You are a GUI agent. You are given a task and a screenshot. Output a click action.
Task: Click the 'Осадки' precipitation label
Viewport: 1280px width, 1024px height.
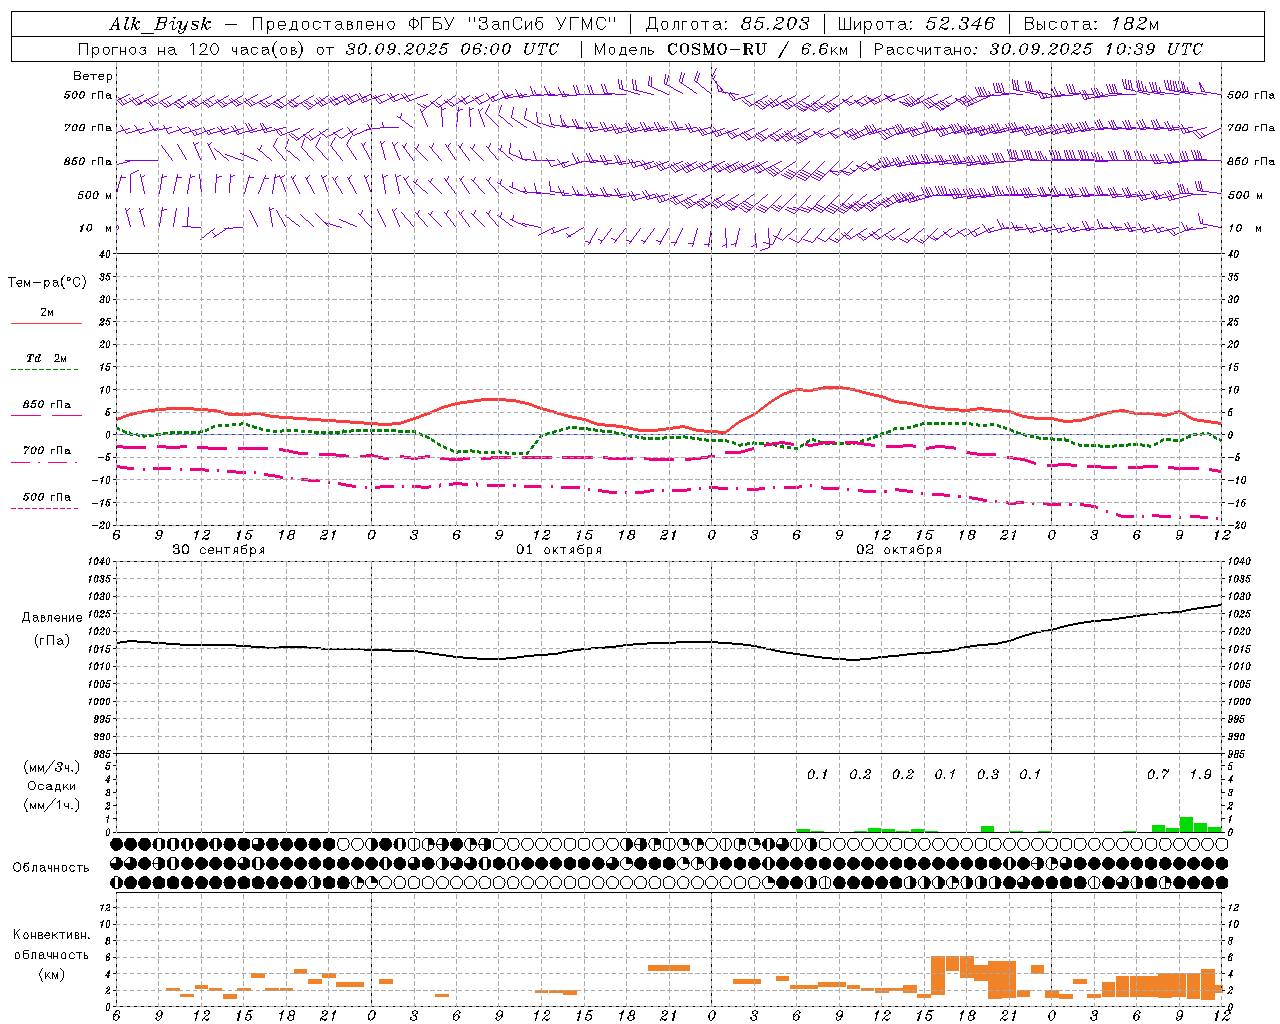[x=51, y=786]
